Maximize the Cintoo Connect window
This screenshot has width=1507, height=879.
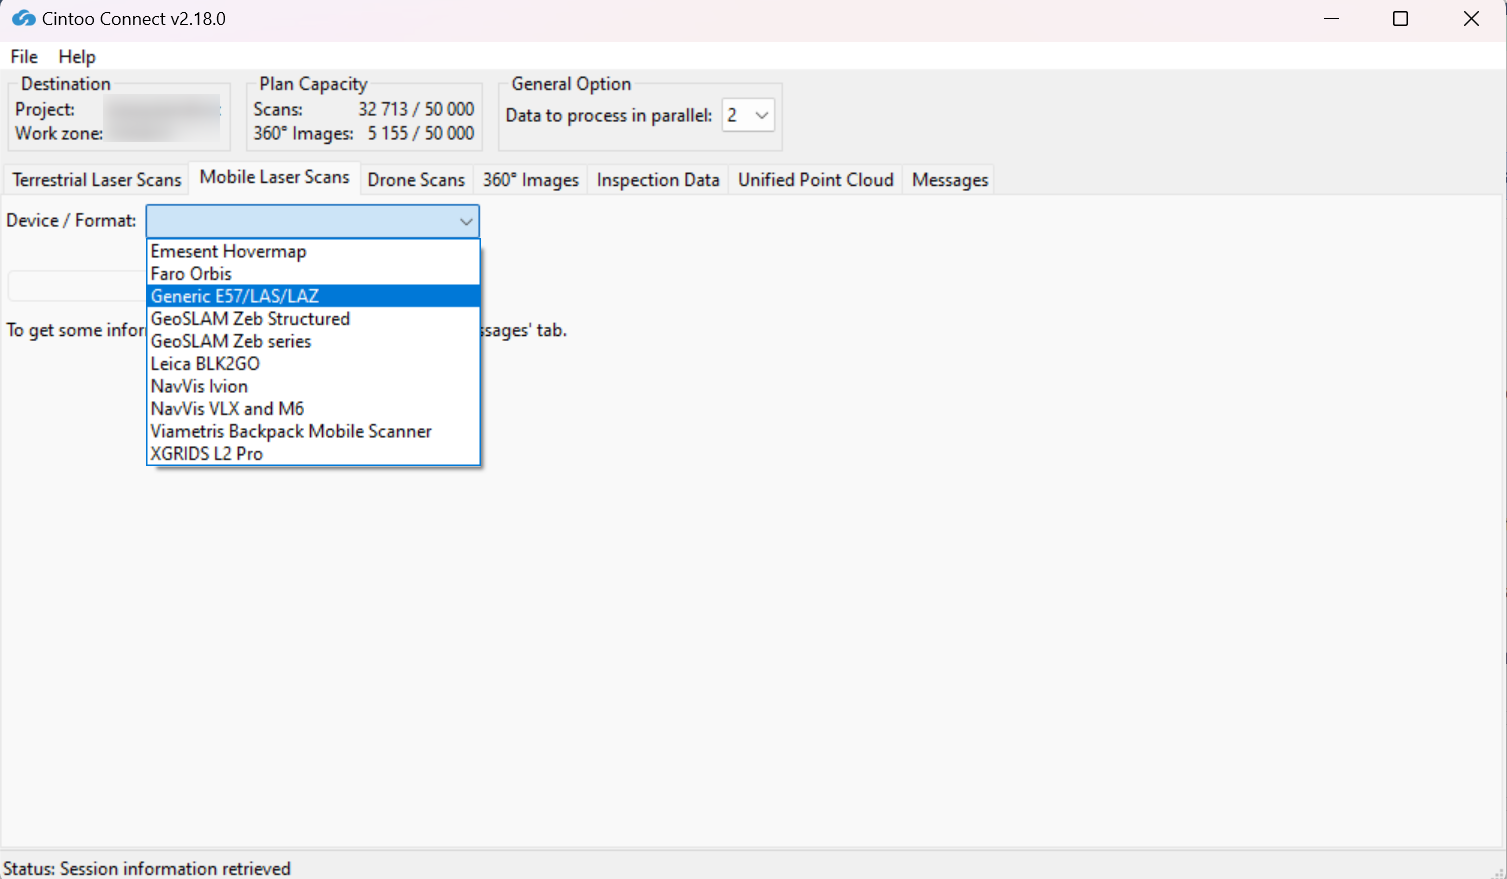pos(1400,19)
